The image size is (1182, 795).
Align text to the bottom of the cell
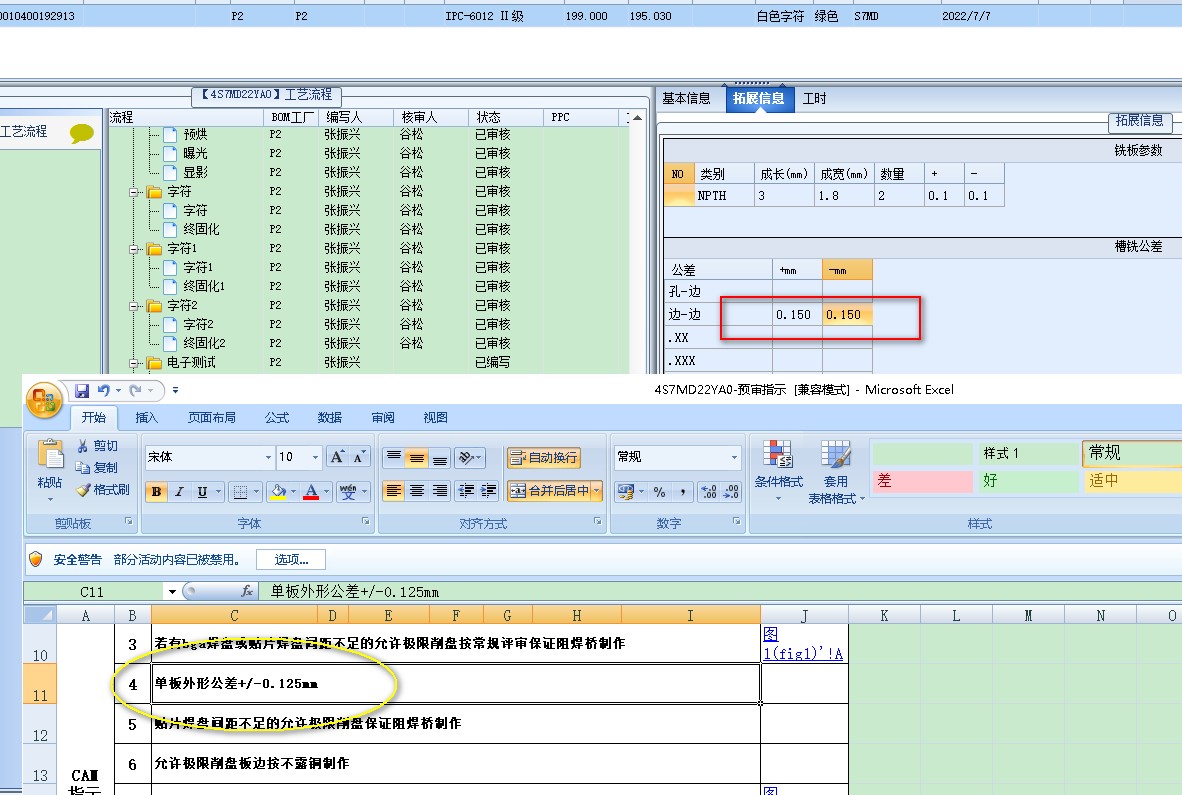click(439, 457)
